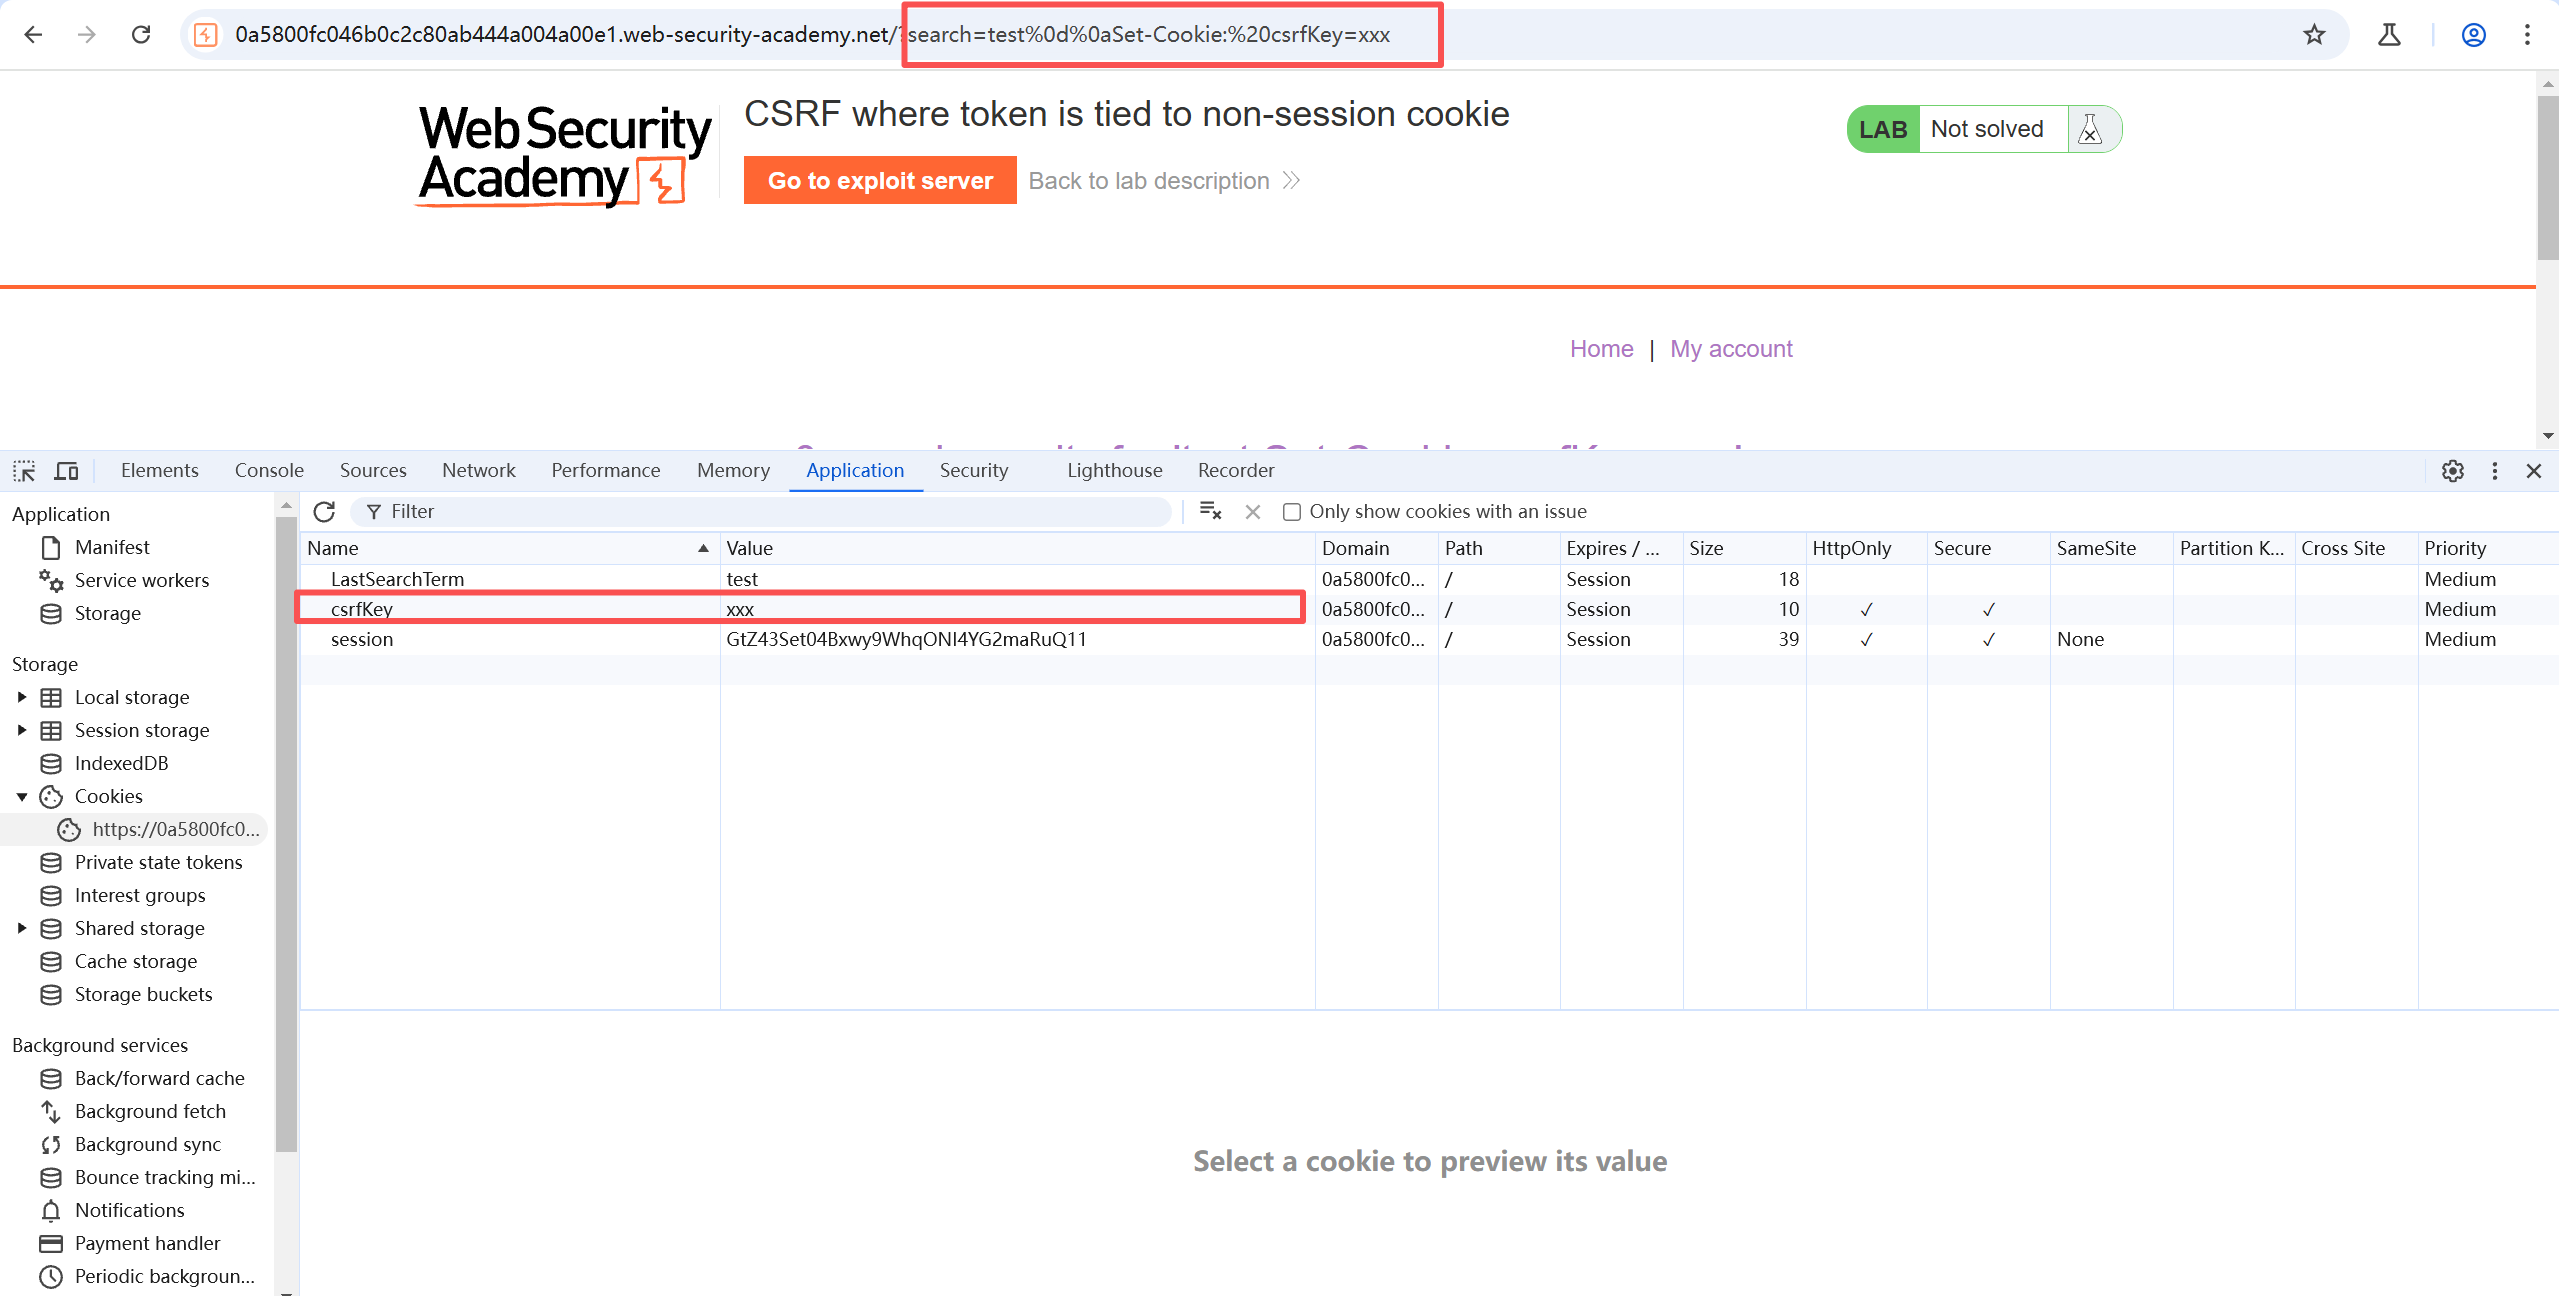Screen dimensions: 2559x1296
Task: Open the Chrome profile icon
Action: [x=2473, y=35]
